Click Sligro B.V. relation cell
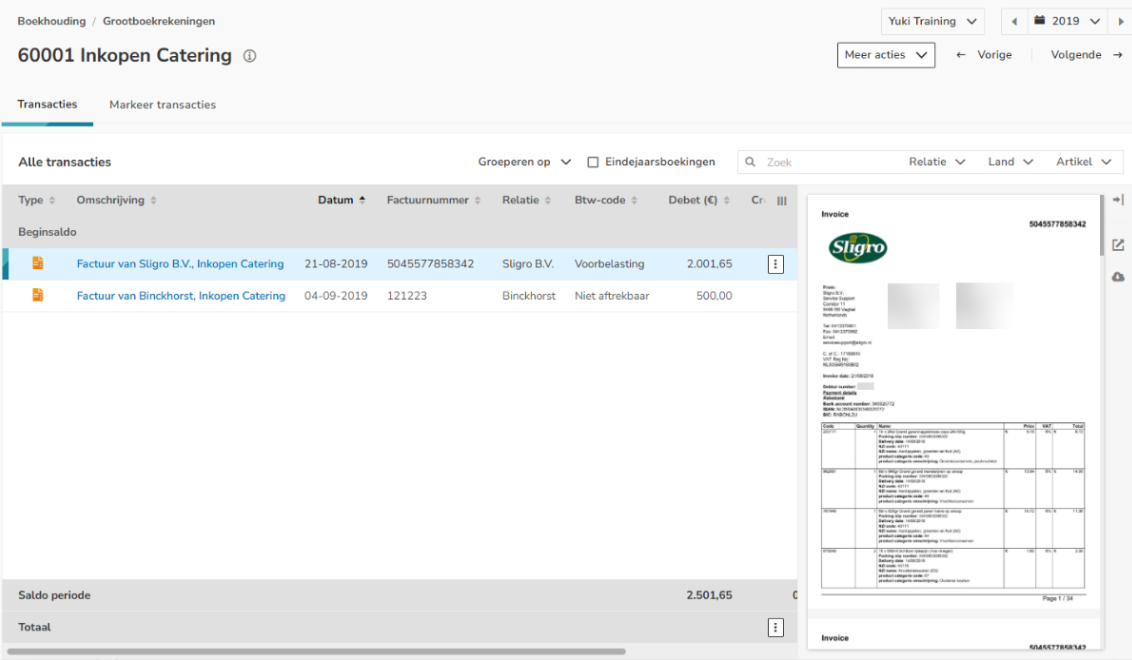The image size is (1132, 660). (x=528, y=264)
